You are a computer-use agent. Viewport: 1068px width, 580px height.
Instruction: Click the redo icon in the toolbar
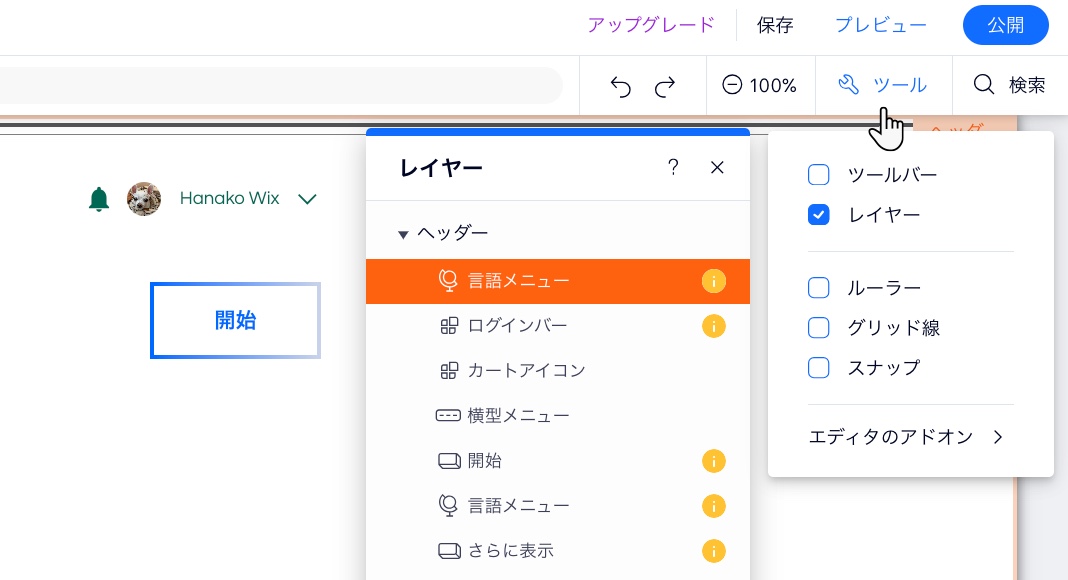pyautogui.click(x=664, y=87)
